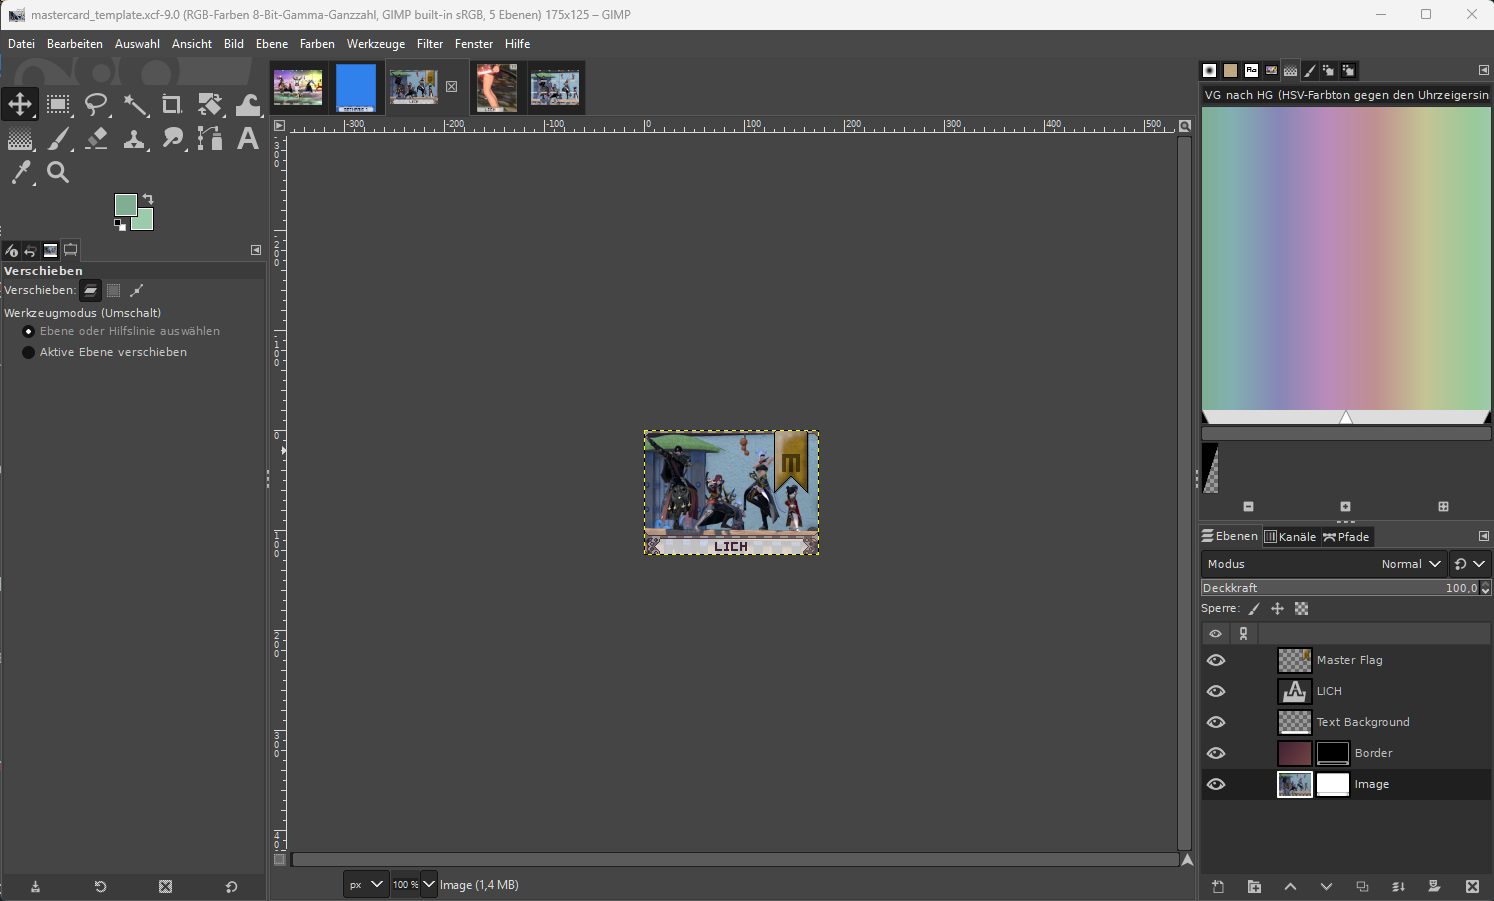The height and width of the screenshot is (901, 1494).
Task: Choose the Warp Transform tool
Action: tap(248, 104)
